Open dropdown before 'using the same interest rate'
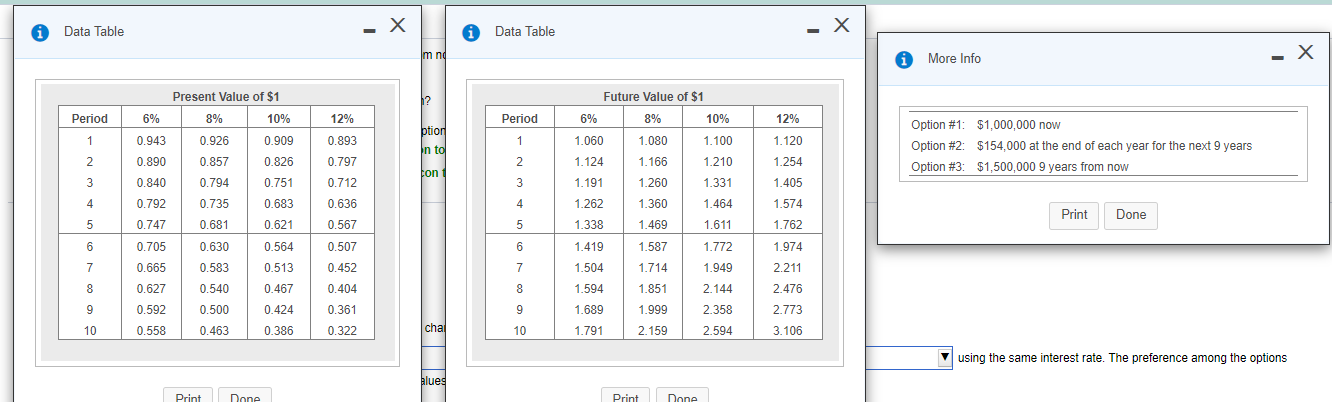 point(944,358)
